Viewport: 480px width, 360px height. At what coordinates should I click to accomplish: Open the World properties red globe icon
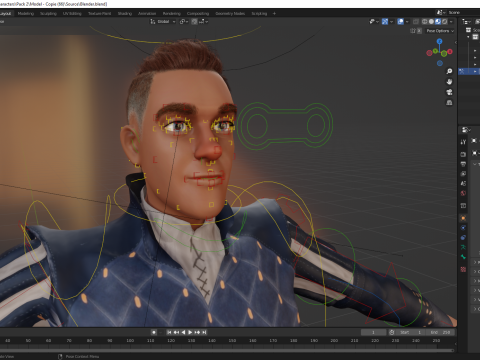pos(463,193)
